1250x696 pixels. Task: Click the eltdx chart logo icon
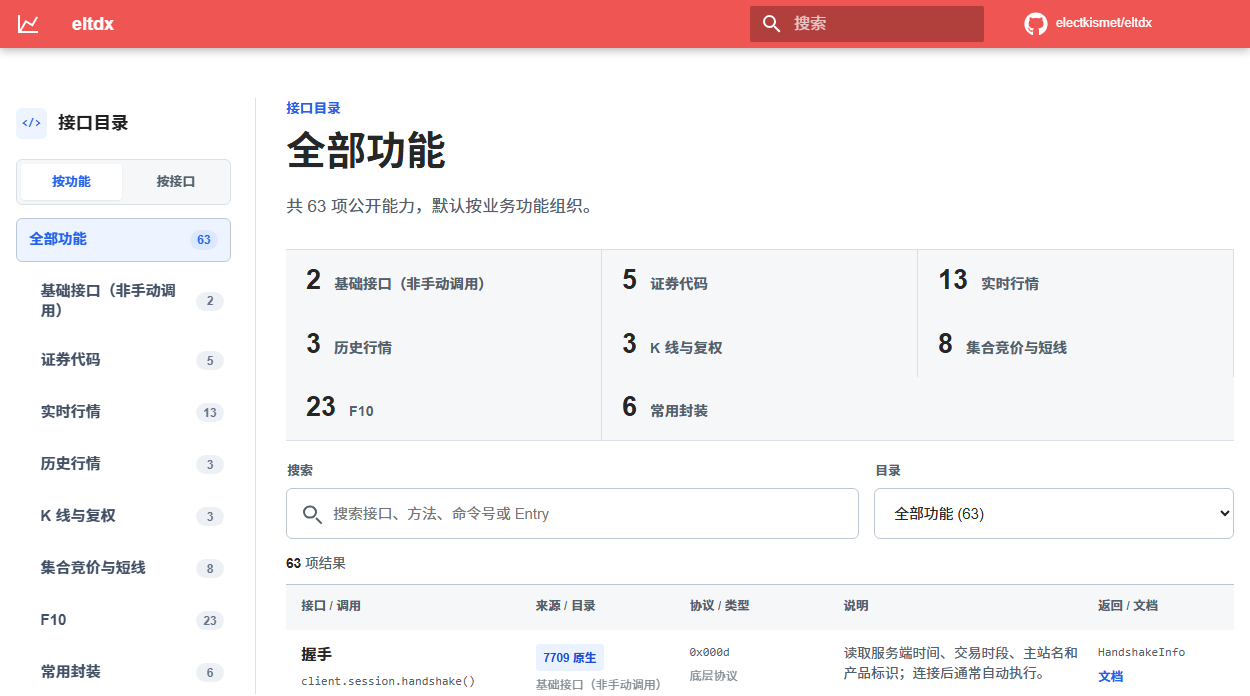[x=28, y=23]
